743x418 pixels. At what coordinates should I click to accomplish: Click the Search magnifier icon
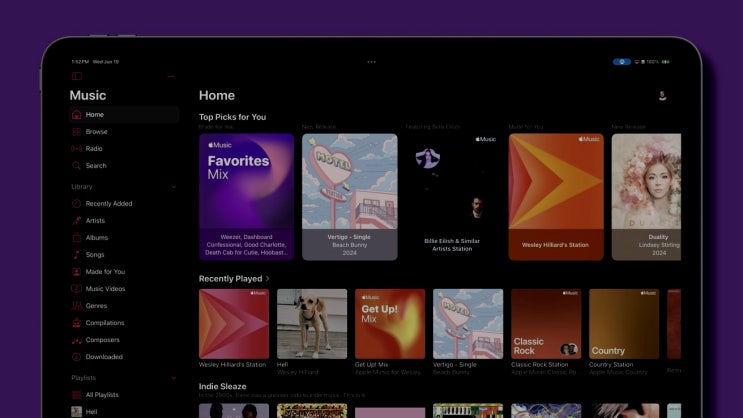pos(76,165)
